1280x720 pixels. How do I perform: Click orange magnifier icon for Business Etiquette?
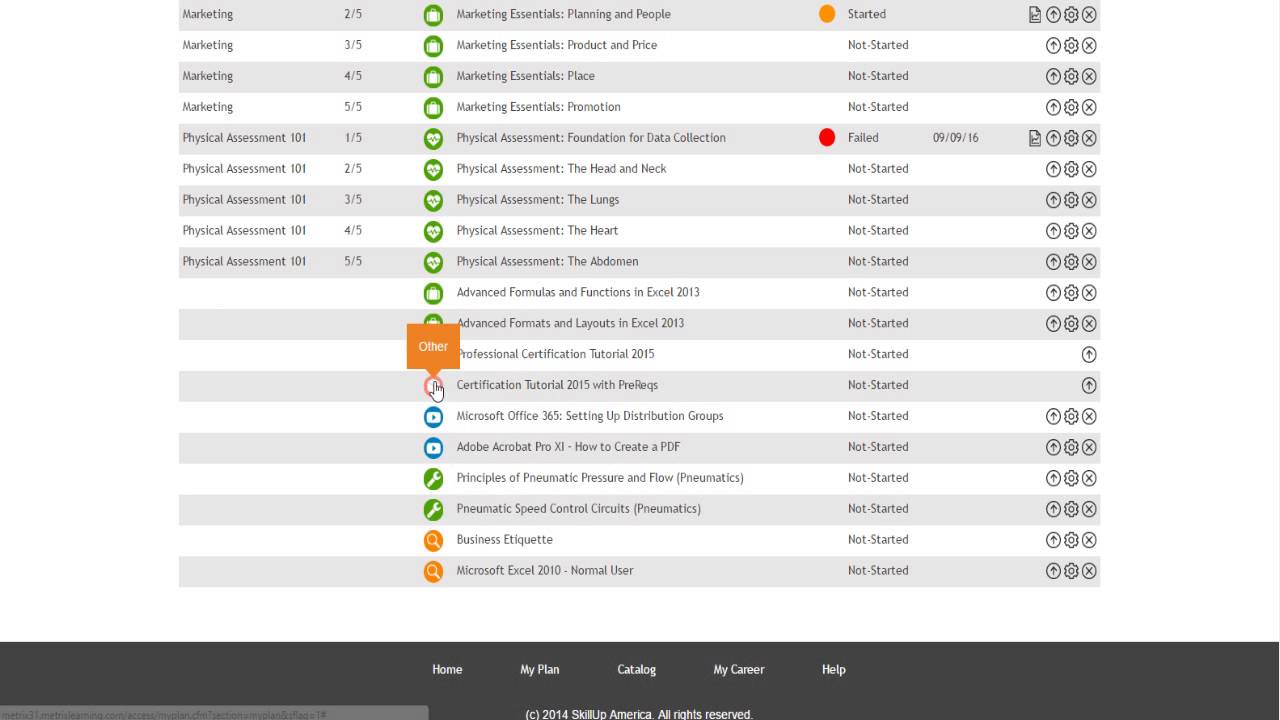[x=433, y=540]
